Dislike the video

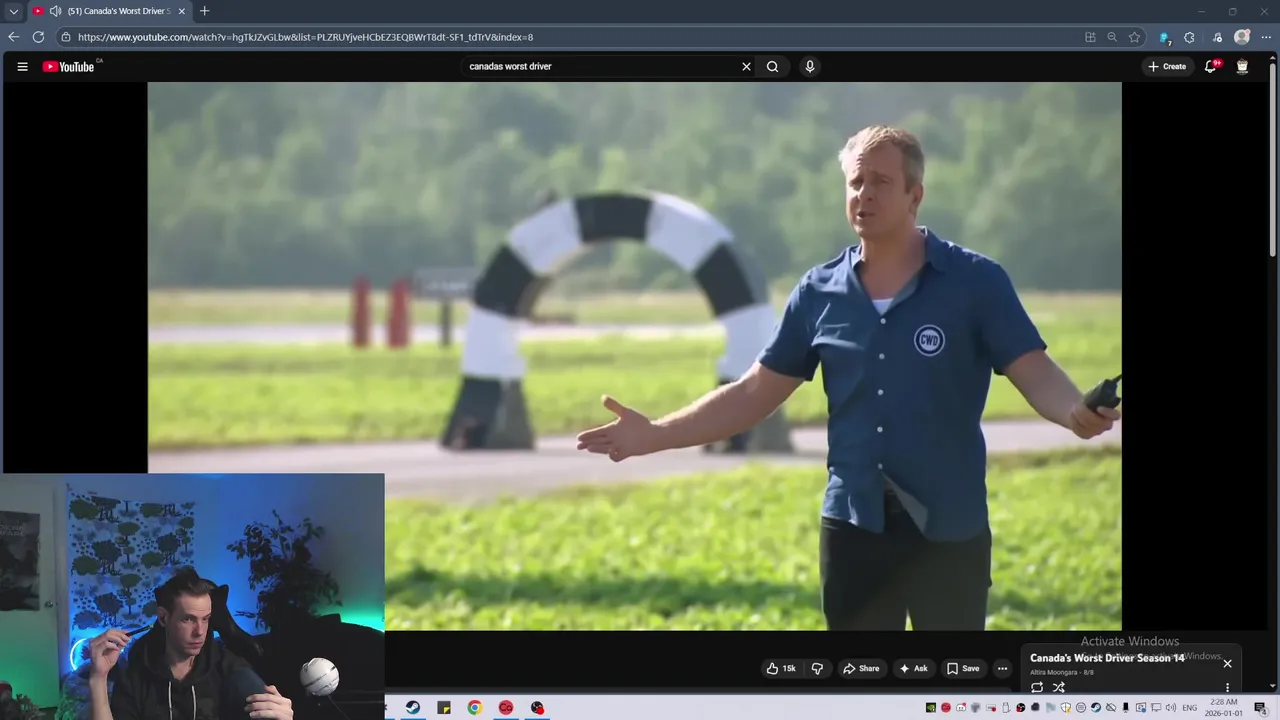tap(817, 668)
